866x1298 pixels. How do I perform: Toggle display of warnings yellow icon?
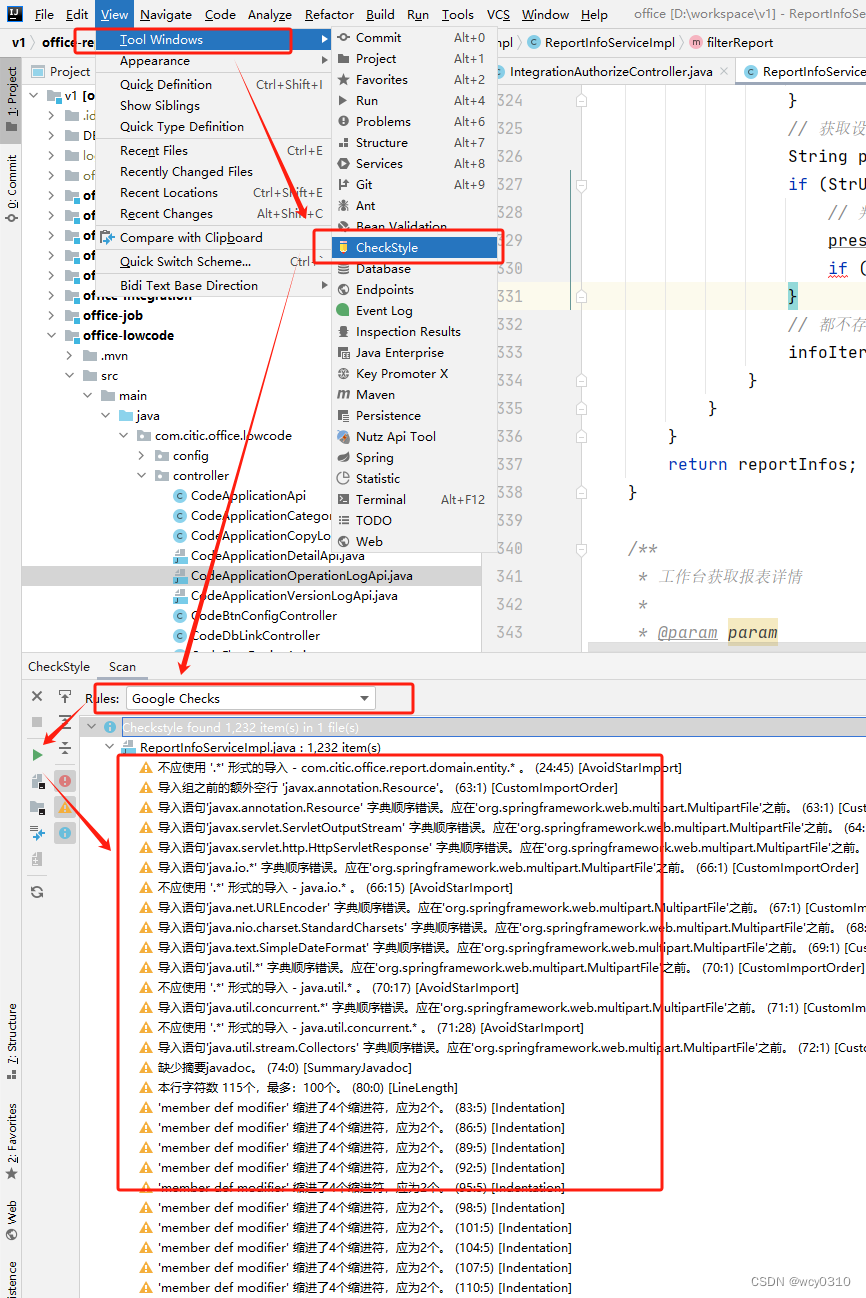tap(65, 807)
